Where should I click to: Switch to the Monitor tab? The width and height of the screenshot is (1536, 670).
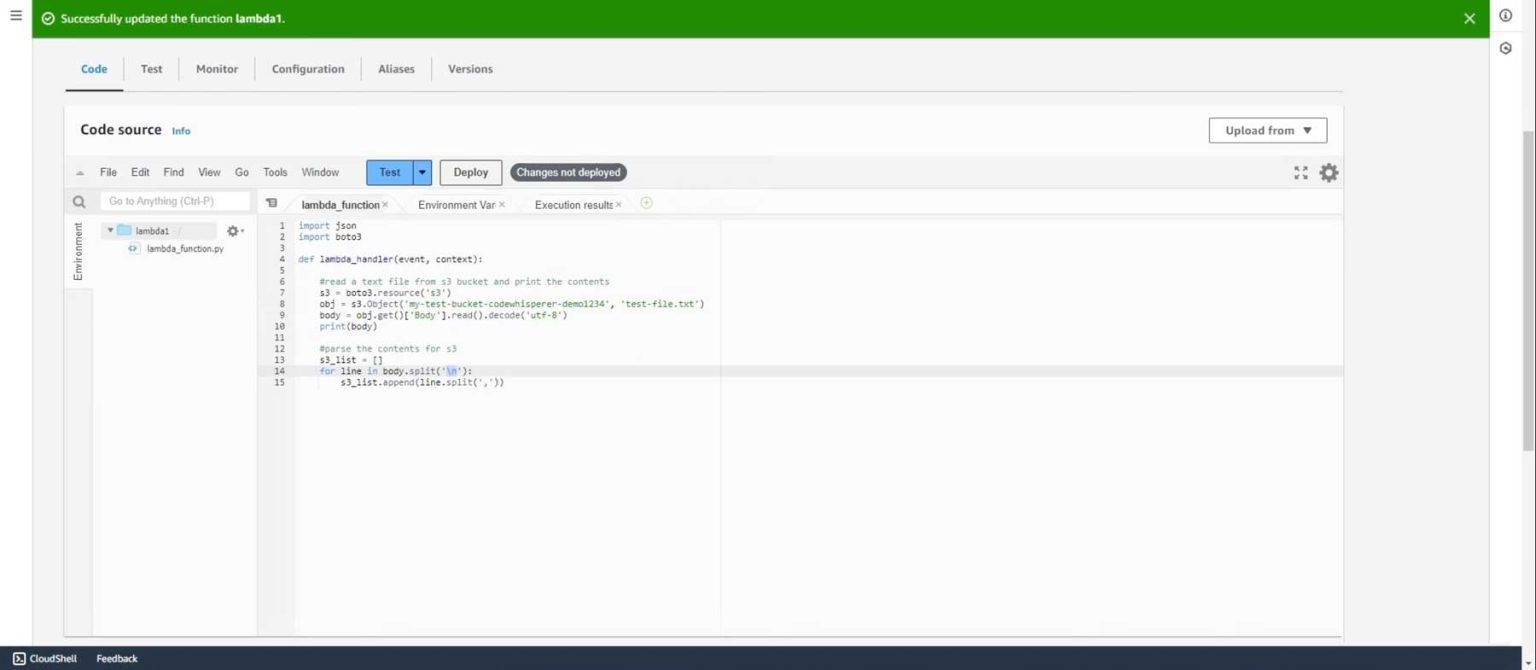pos(216,69)
